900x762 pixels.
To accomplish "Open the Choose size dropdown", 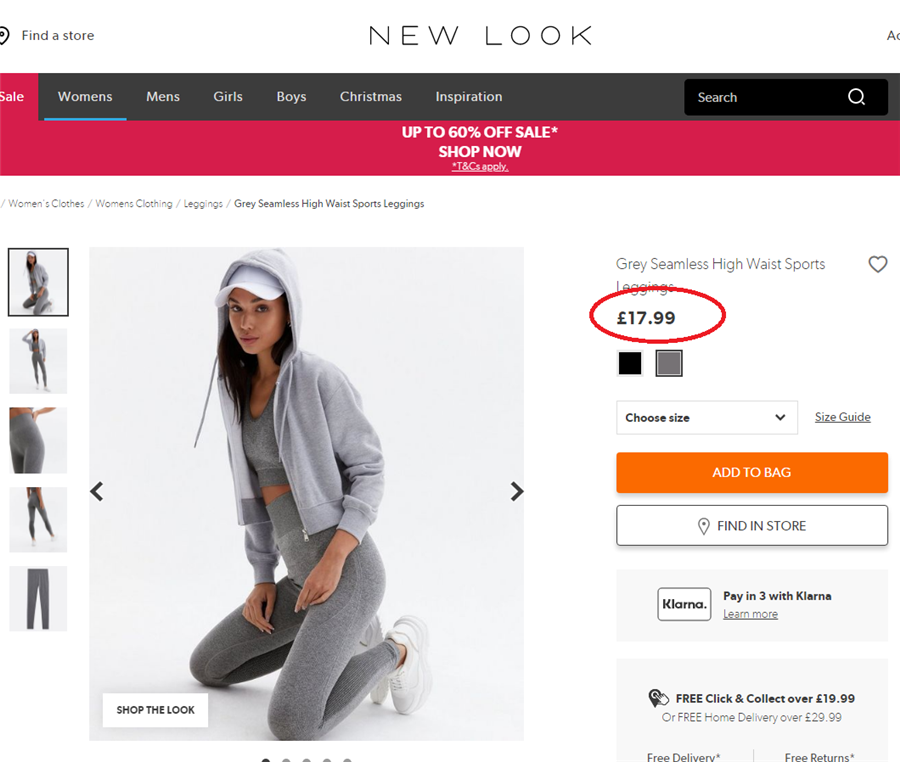I will [x=707, y=418].
